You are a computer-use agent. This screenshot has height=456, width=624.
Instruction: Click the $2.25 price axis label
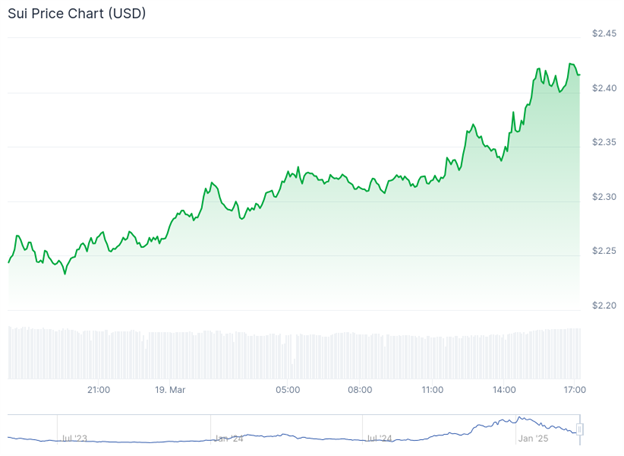[x=603, y=251]
